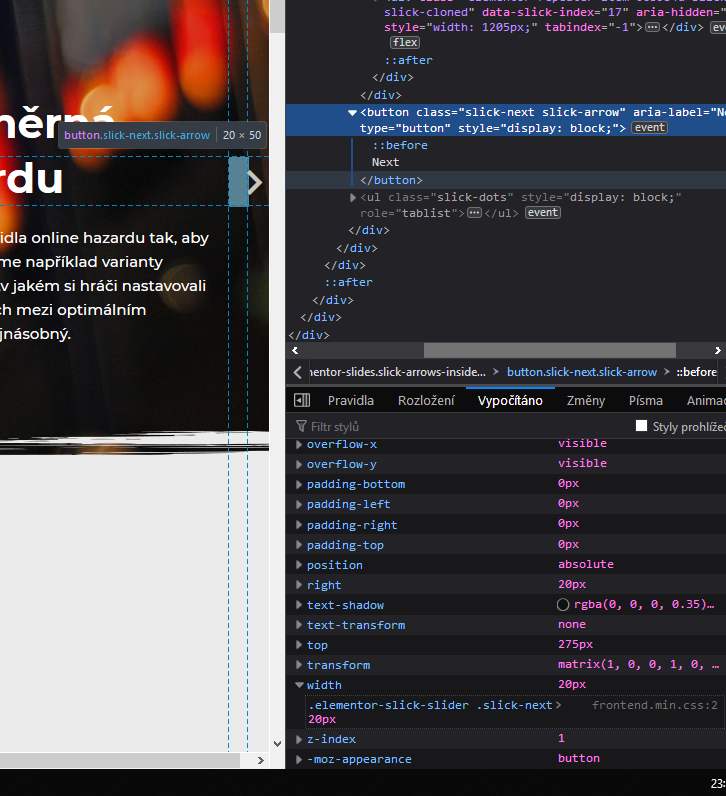
Task: Click the .elementor-slick-slider .slick-next selector
Action: [430, 705]
